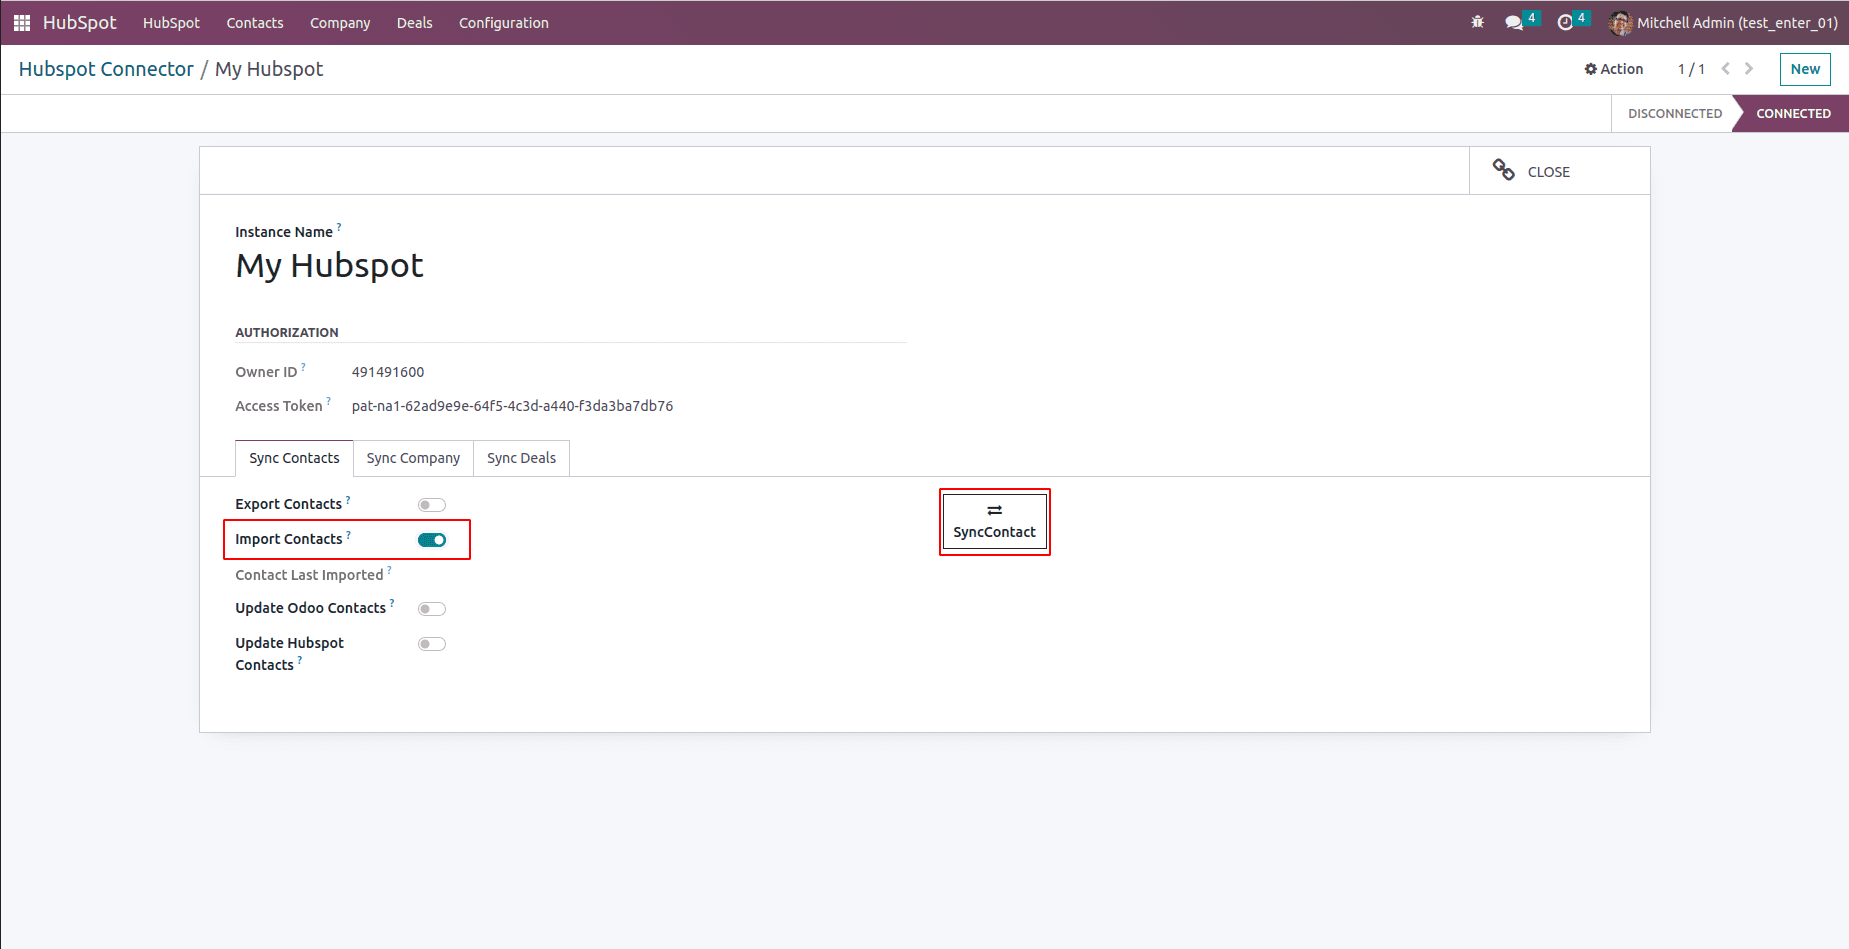This screenshot has width=1849, height=949.
Task: Click the Instance Name help question mark
Action: pos(339,226)
